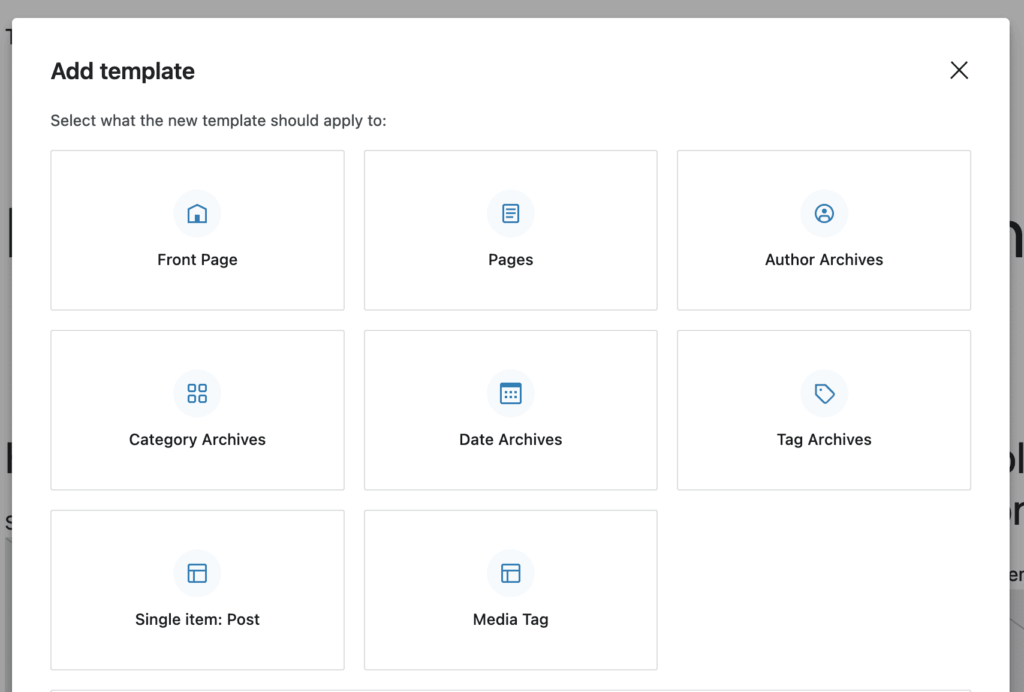Select the Category Archives label
Screen dimensions: 1024x692
pos(197,440)
